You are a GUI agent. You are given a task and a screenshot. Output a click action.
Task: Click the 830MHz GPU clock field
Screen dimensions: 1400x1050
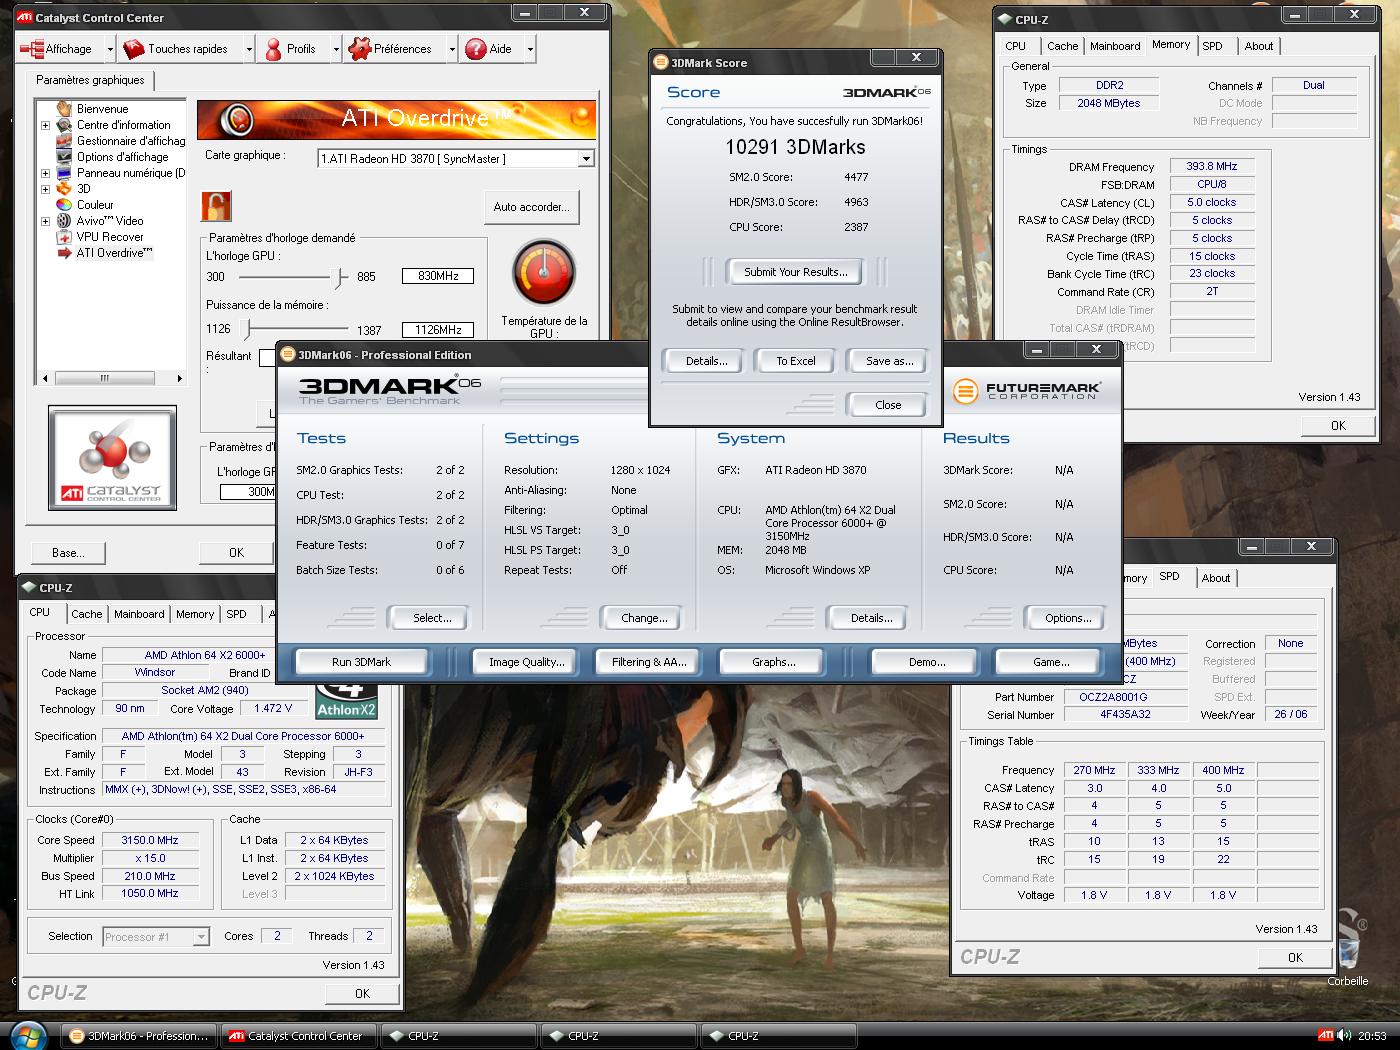[x=438, y=276]
